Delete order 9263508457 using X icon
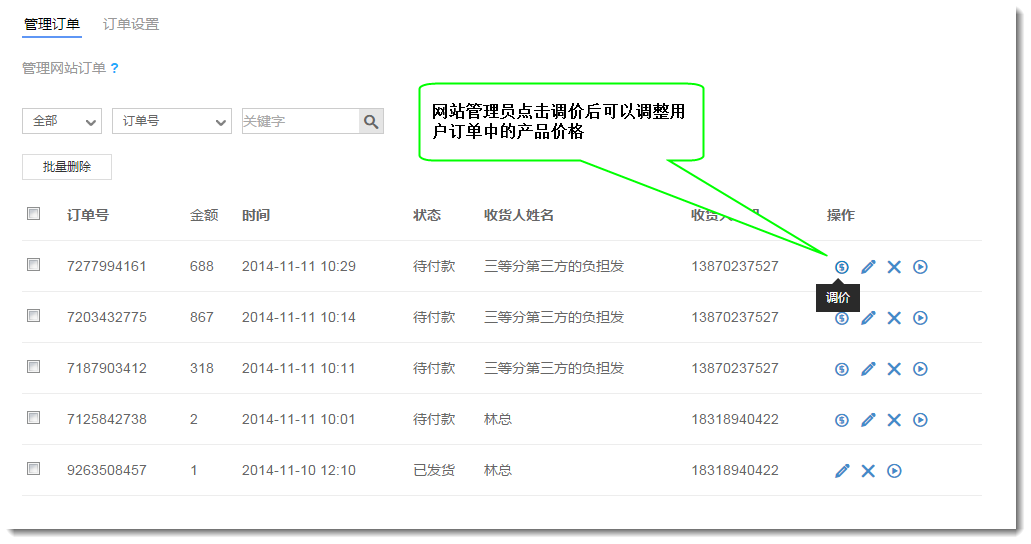Viewport: 1031px width, 544px height. tap(868, 471)
